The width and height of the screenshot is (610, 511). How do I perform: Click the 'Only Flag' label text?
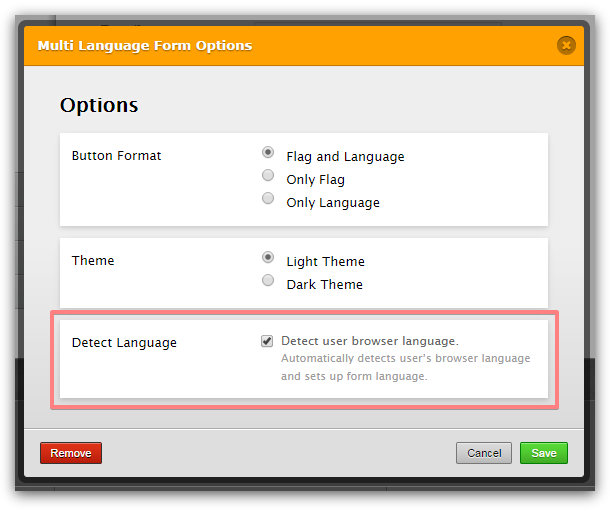[315, 180]
